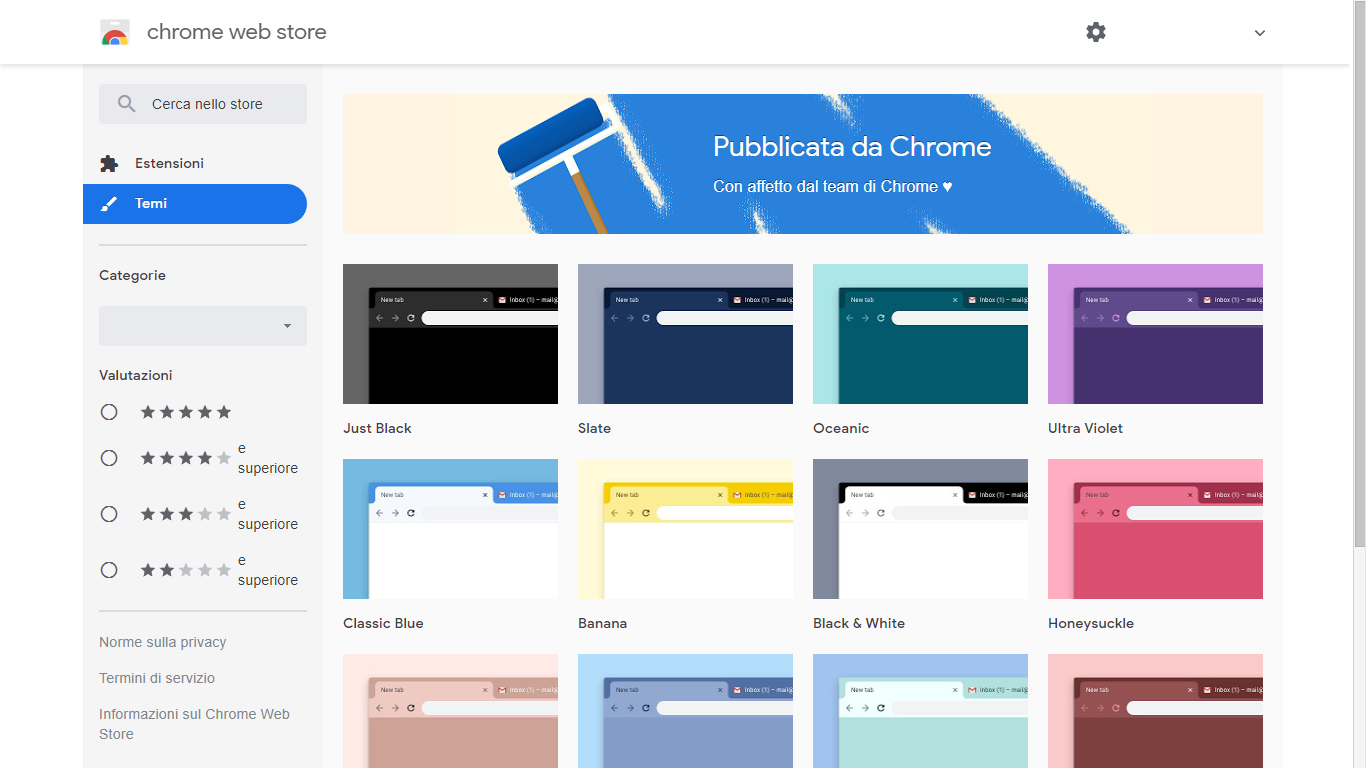Open the Categorie dropdown
This screenshot has width=1366, height=768.
[x=203, y=326]
